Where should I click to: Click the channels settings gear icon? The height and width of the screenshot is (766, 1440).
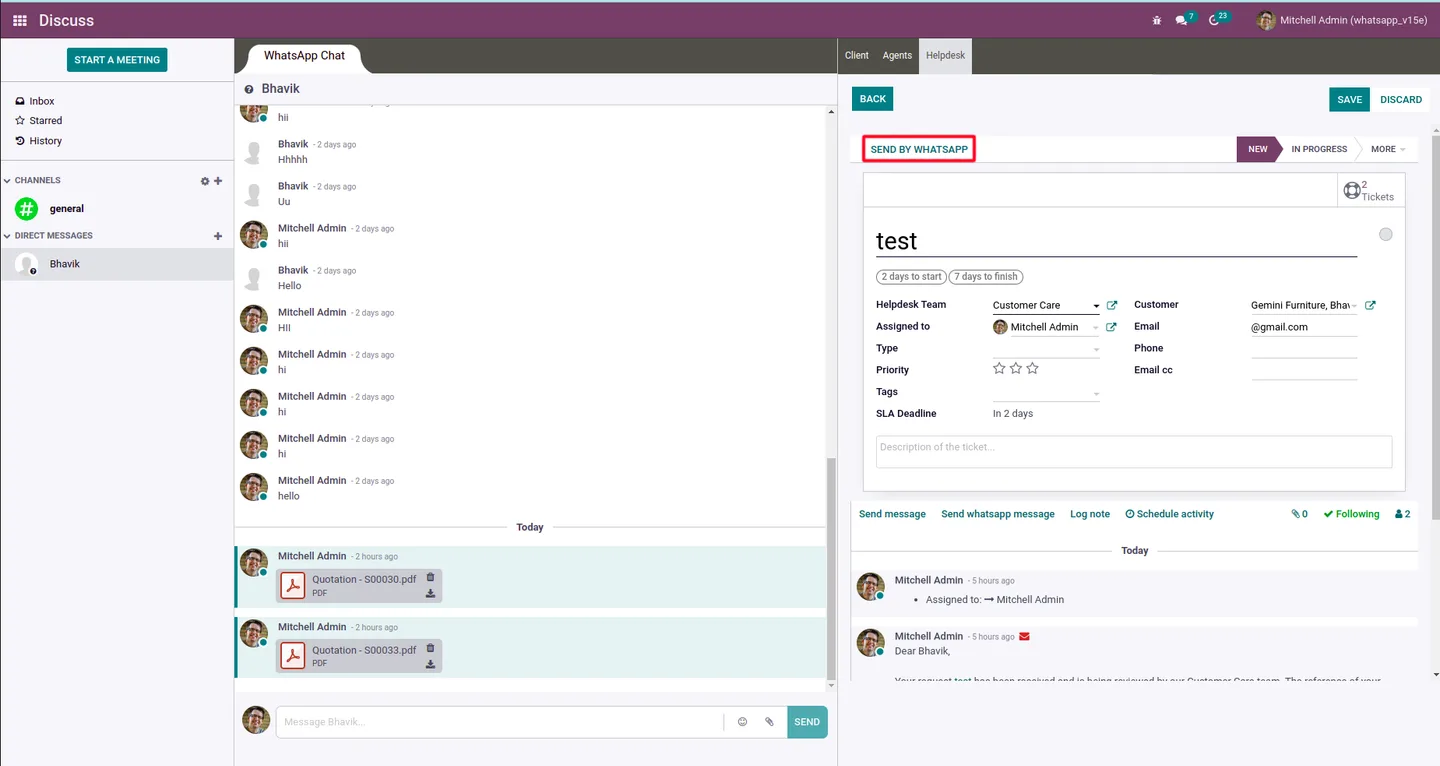(x=205, y=181)
